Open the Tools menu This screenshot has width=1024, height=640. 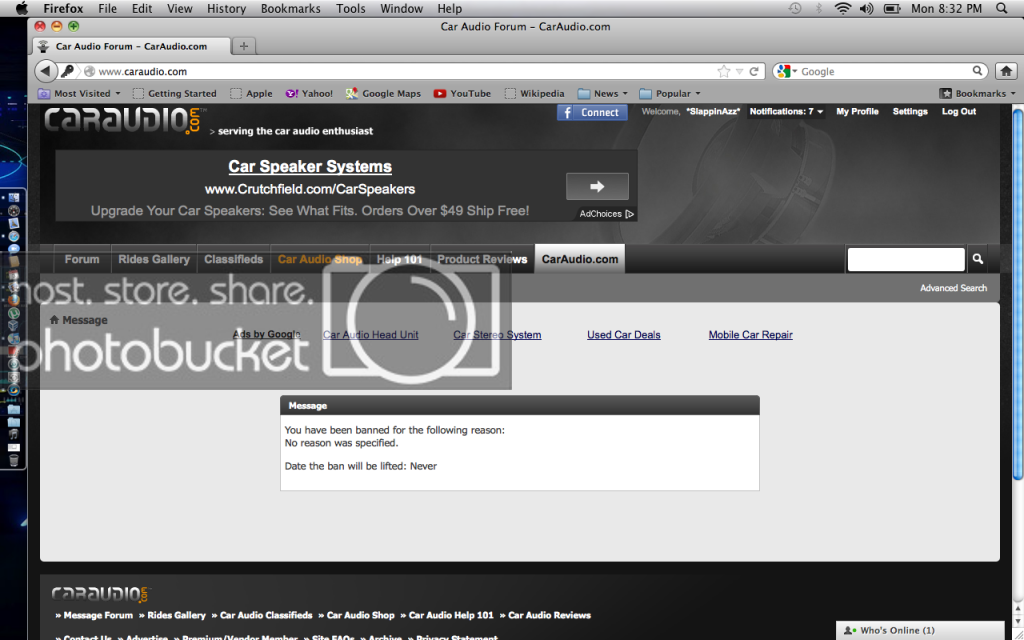351,8
